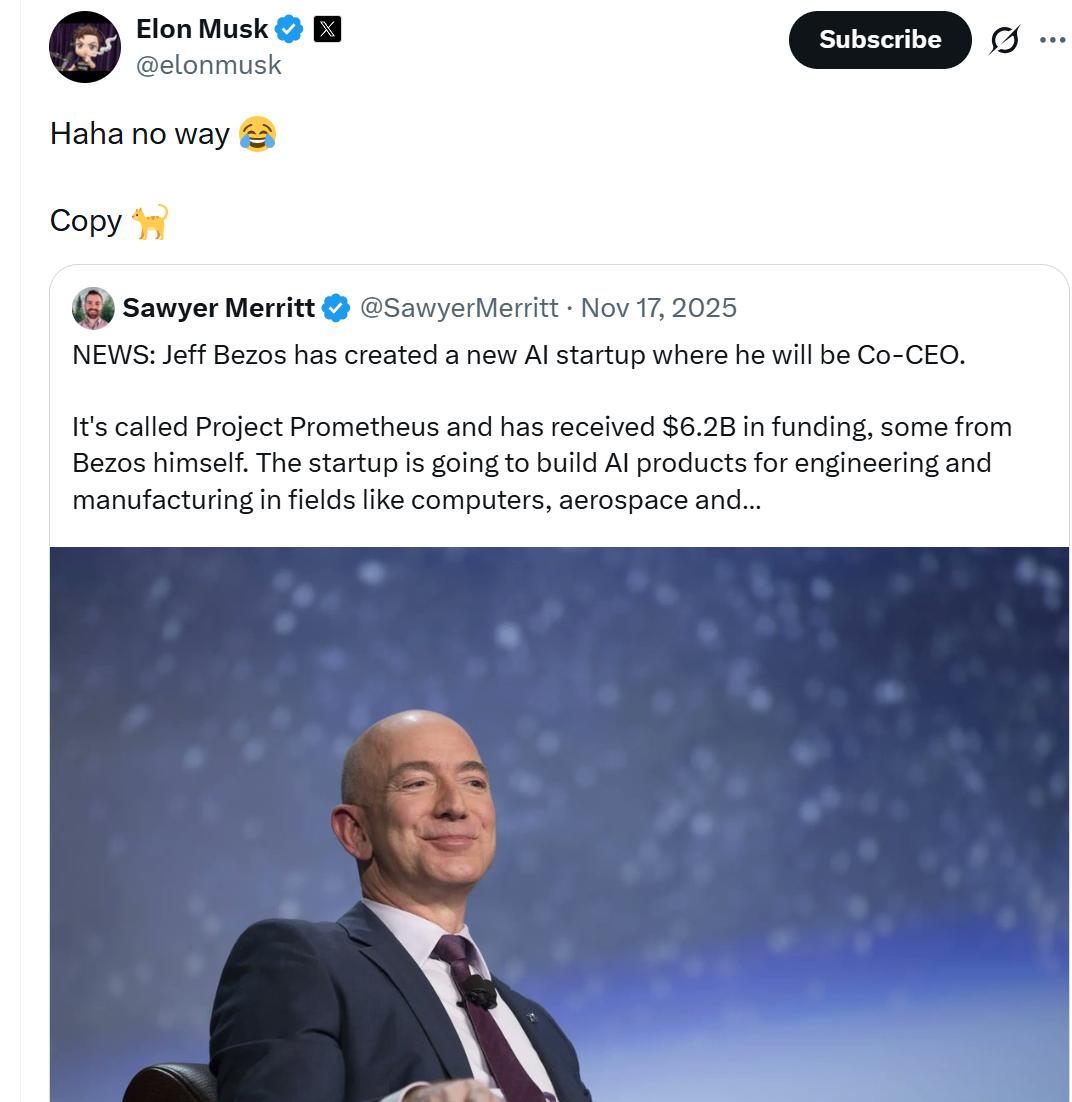Image resolution: width=1072 pixels, height=1102 pixels.
Task: Click the "Haha no way" post text
Action: point(140,134)
